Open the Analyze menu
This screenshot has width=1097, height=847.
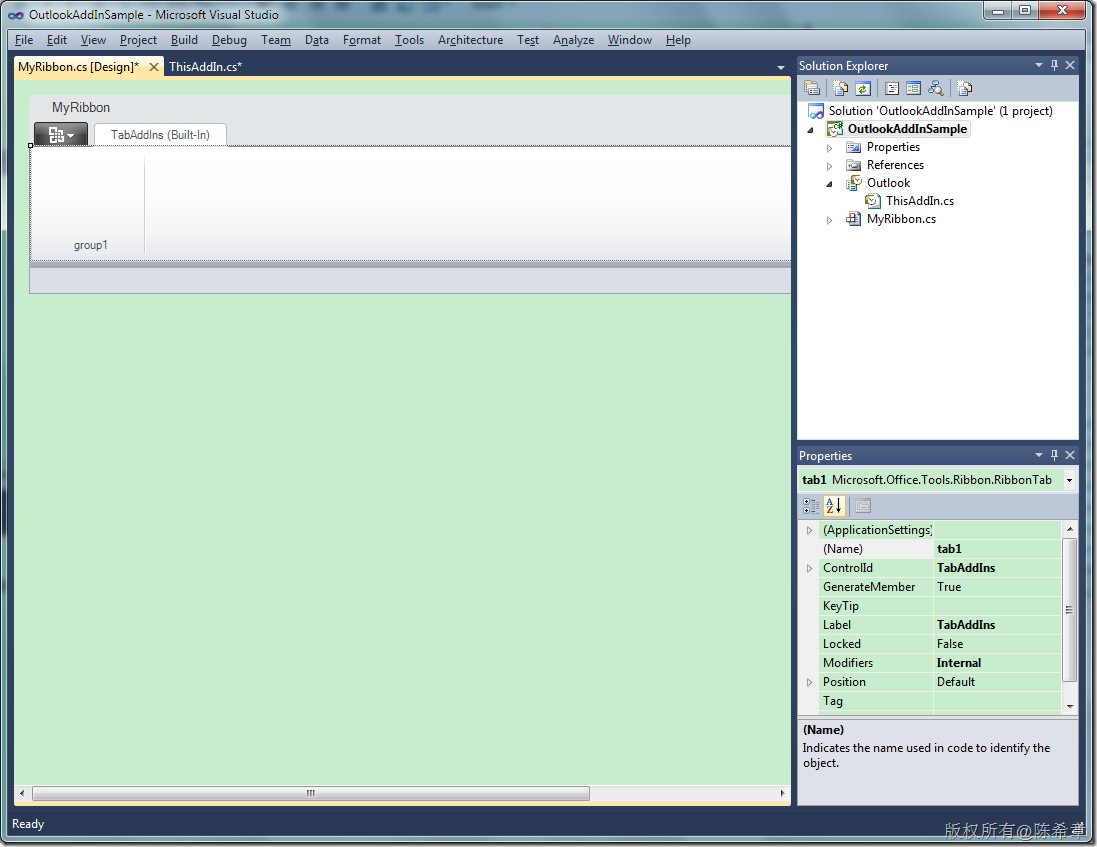[x=573, y=40]
